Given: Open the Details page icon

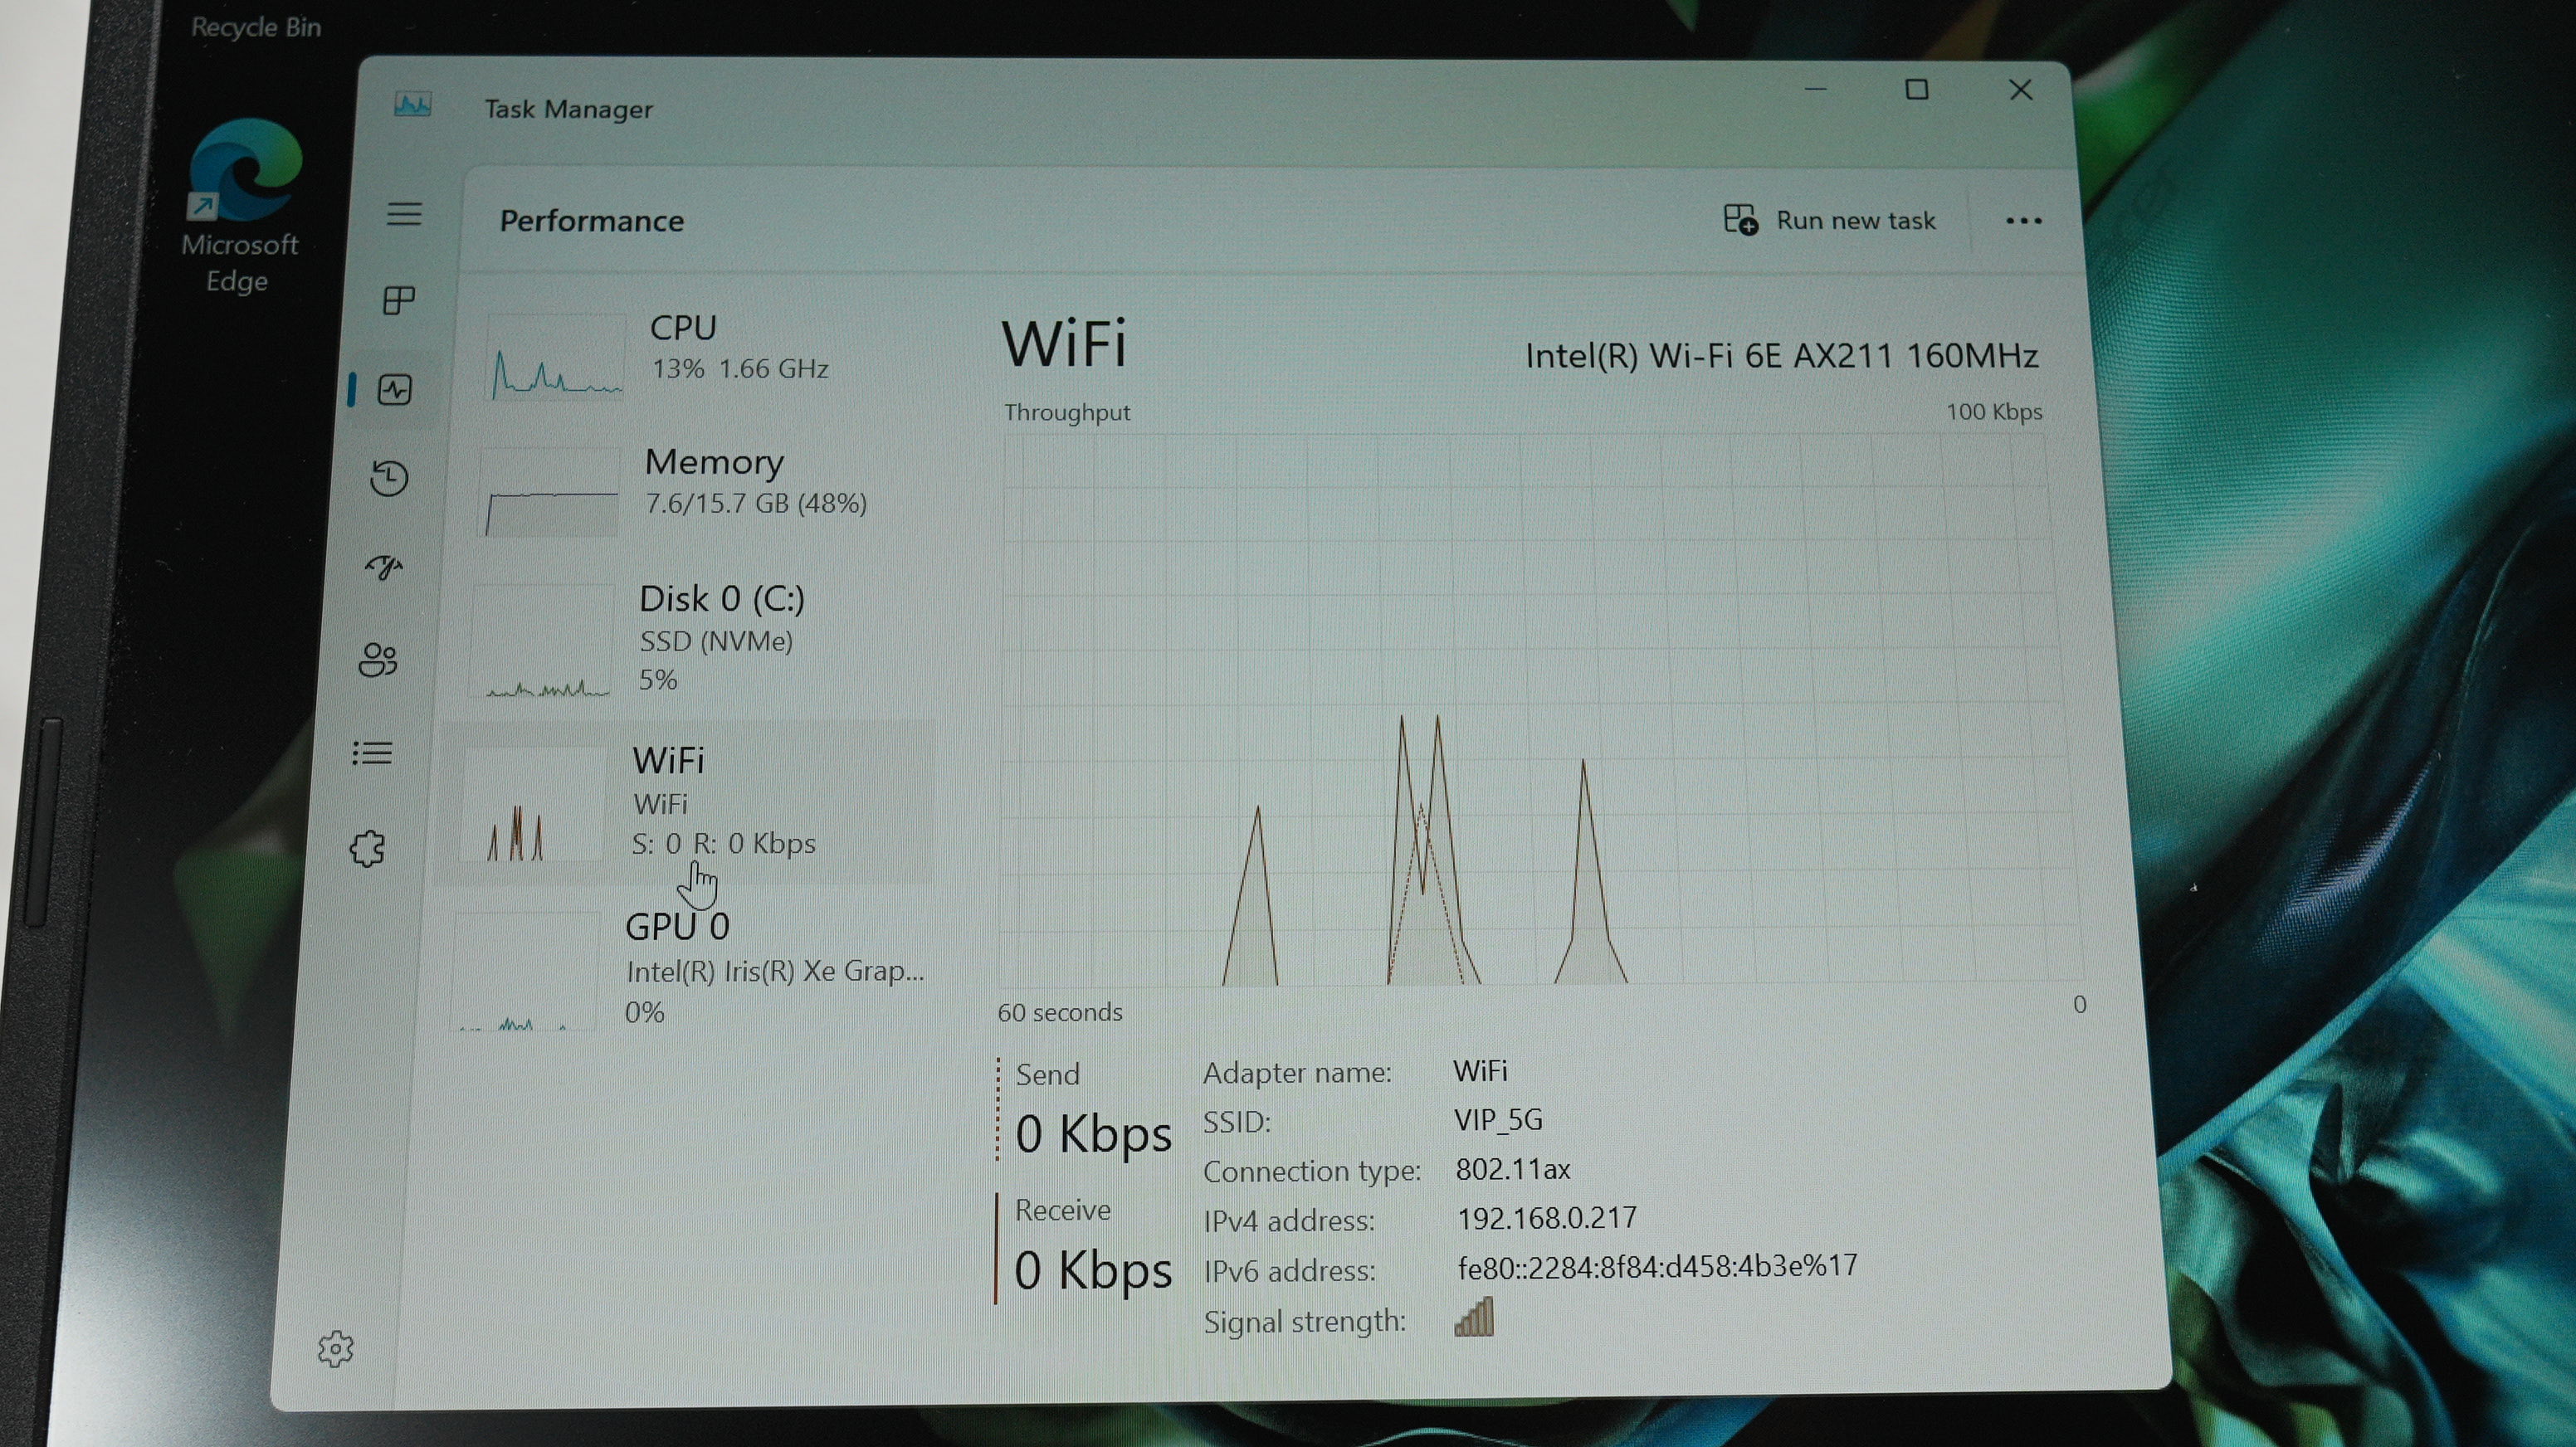Looking at the screenshot, I should click(x=372, y=753).
